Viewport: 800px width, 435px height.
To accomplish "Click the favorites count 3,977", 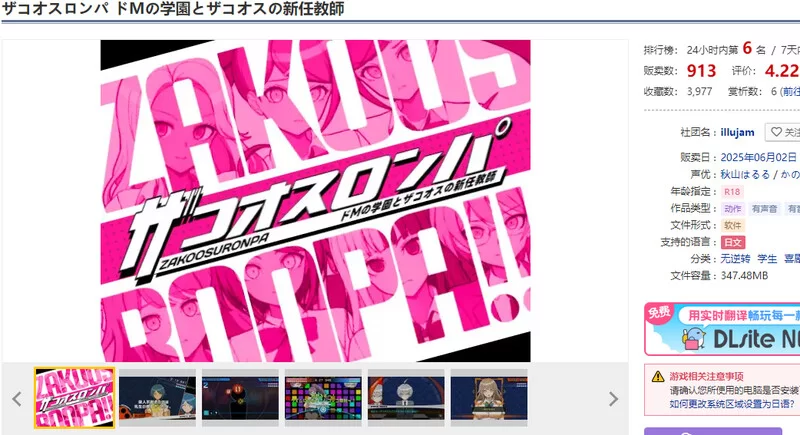I will point(699,92).
